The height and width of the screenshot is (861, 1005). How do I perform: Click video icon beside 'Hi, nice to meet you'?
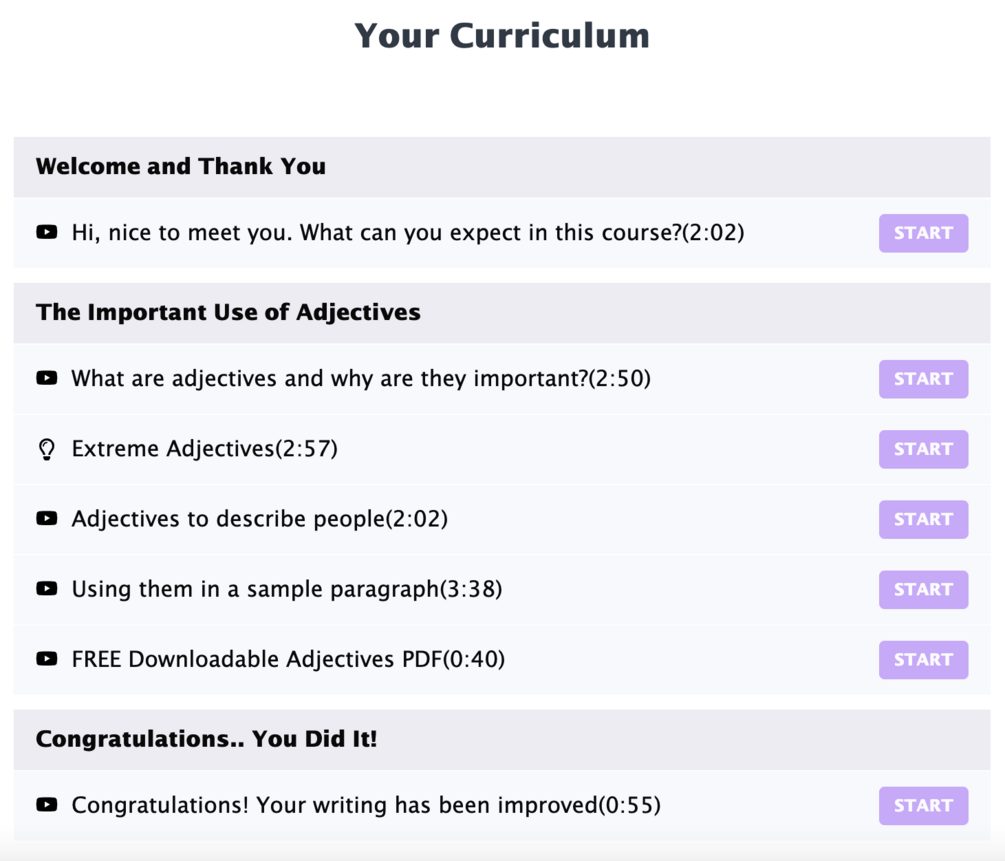pos(46,233)
